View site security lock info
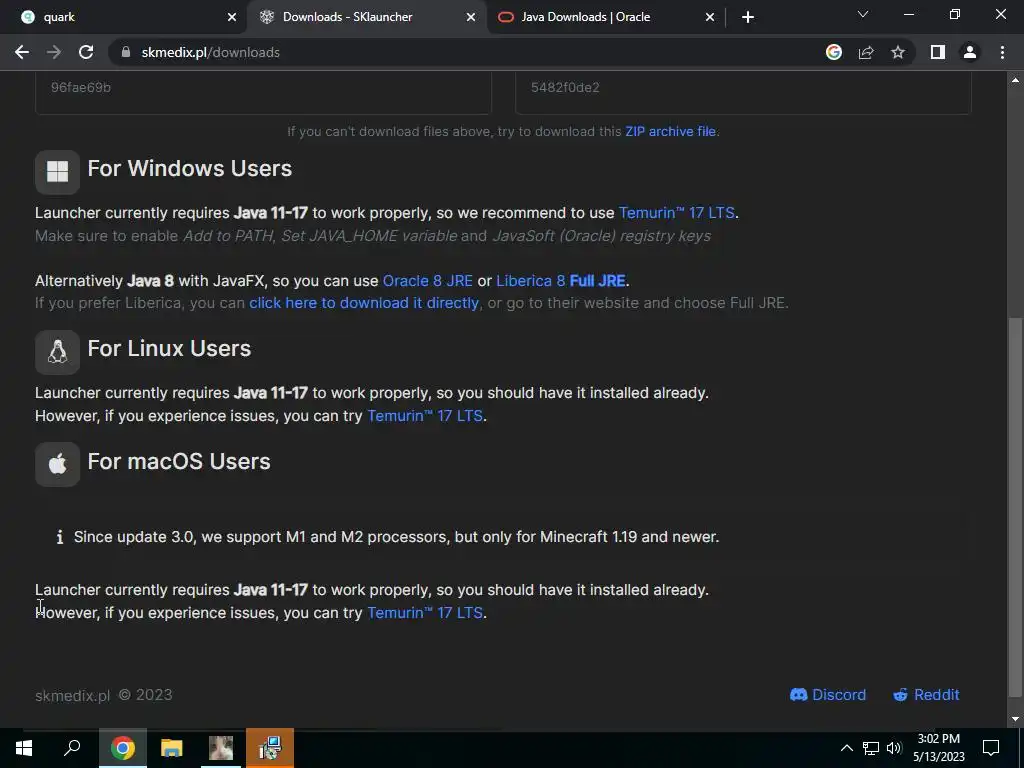Screen dimensions: 1024x768 (x=126, y=52)
